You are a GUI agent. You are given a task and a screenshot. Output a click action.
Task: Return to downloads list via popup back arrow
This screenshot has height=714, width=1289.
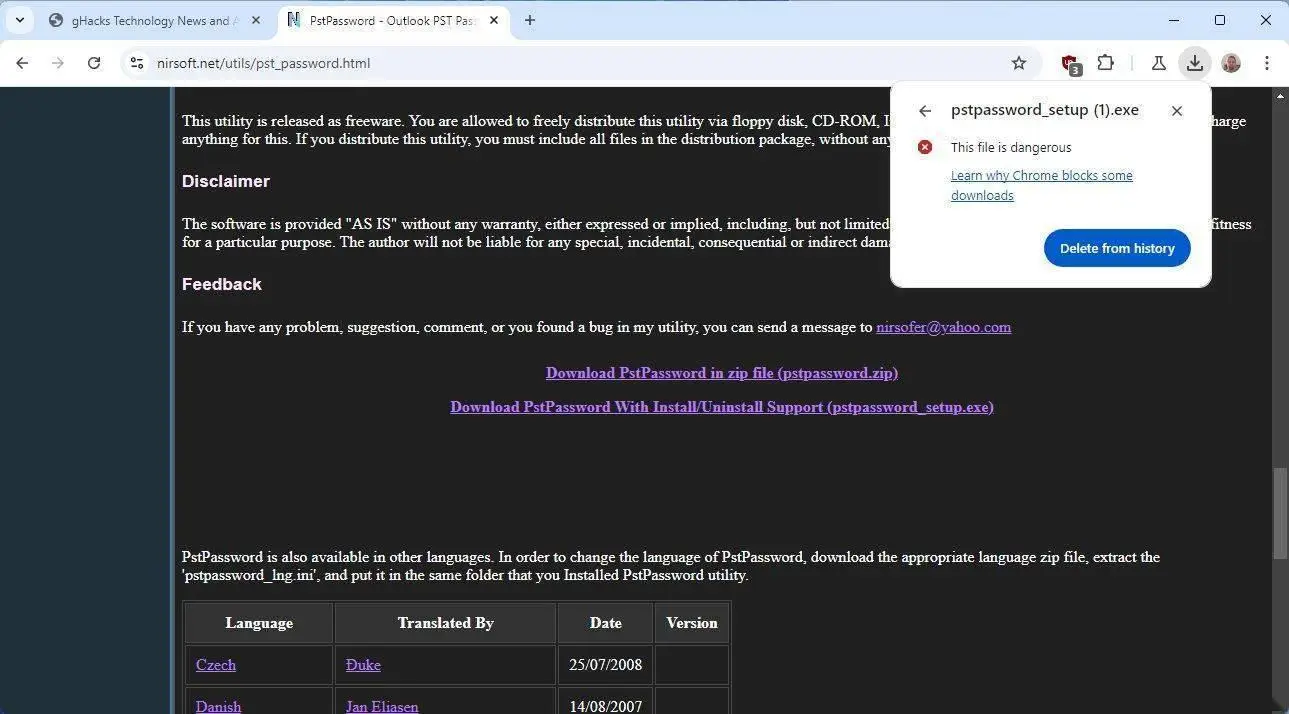point(924,110)
